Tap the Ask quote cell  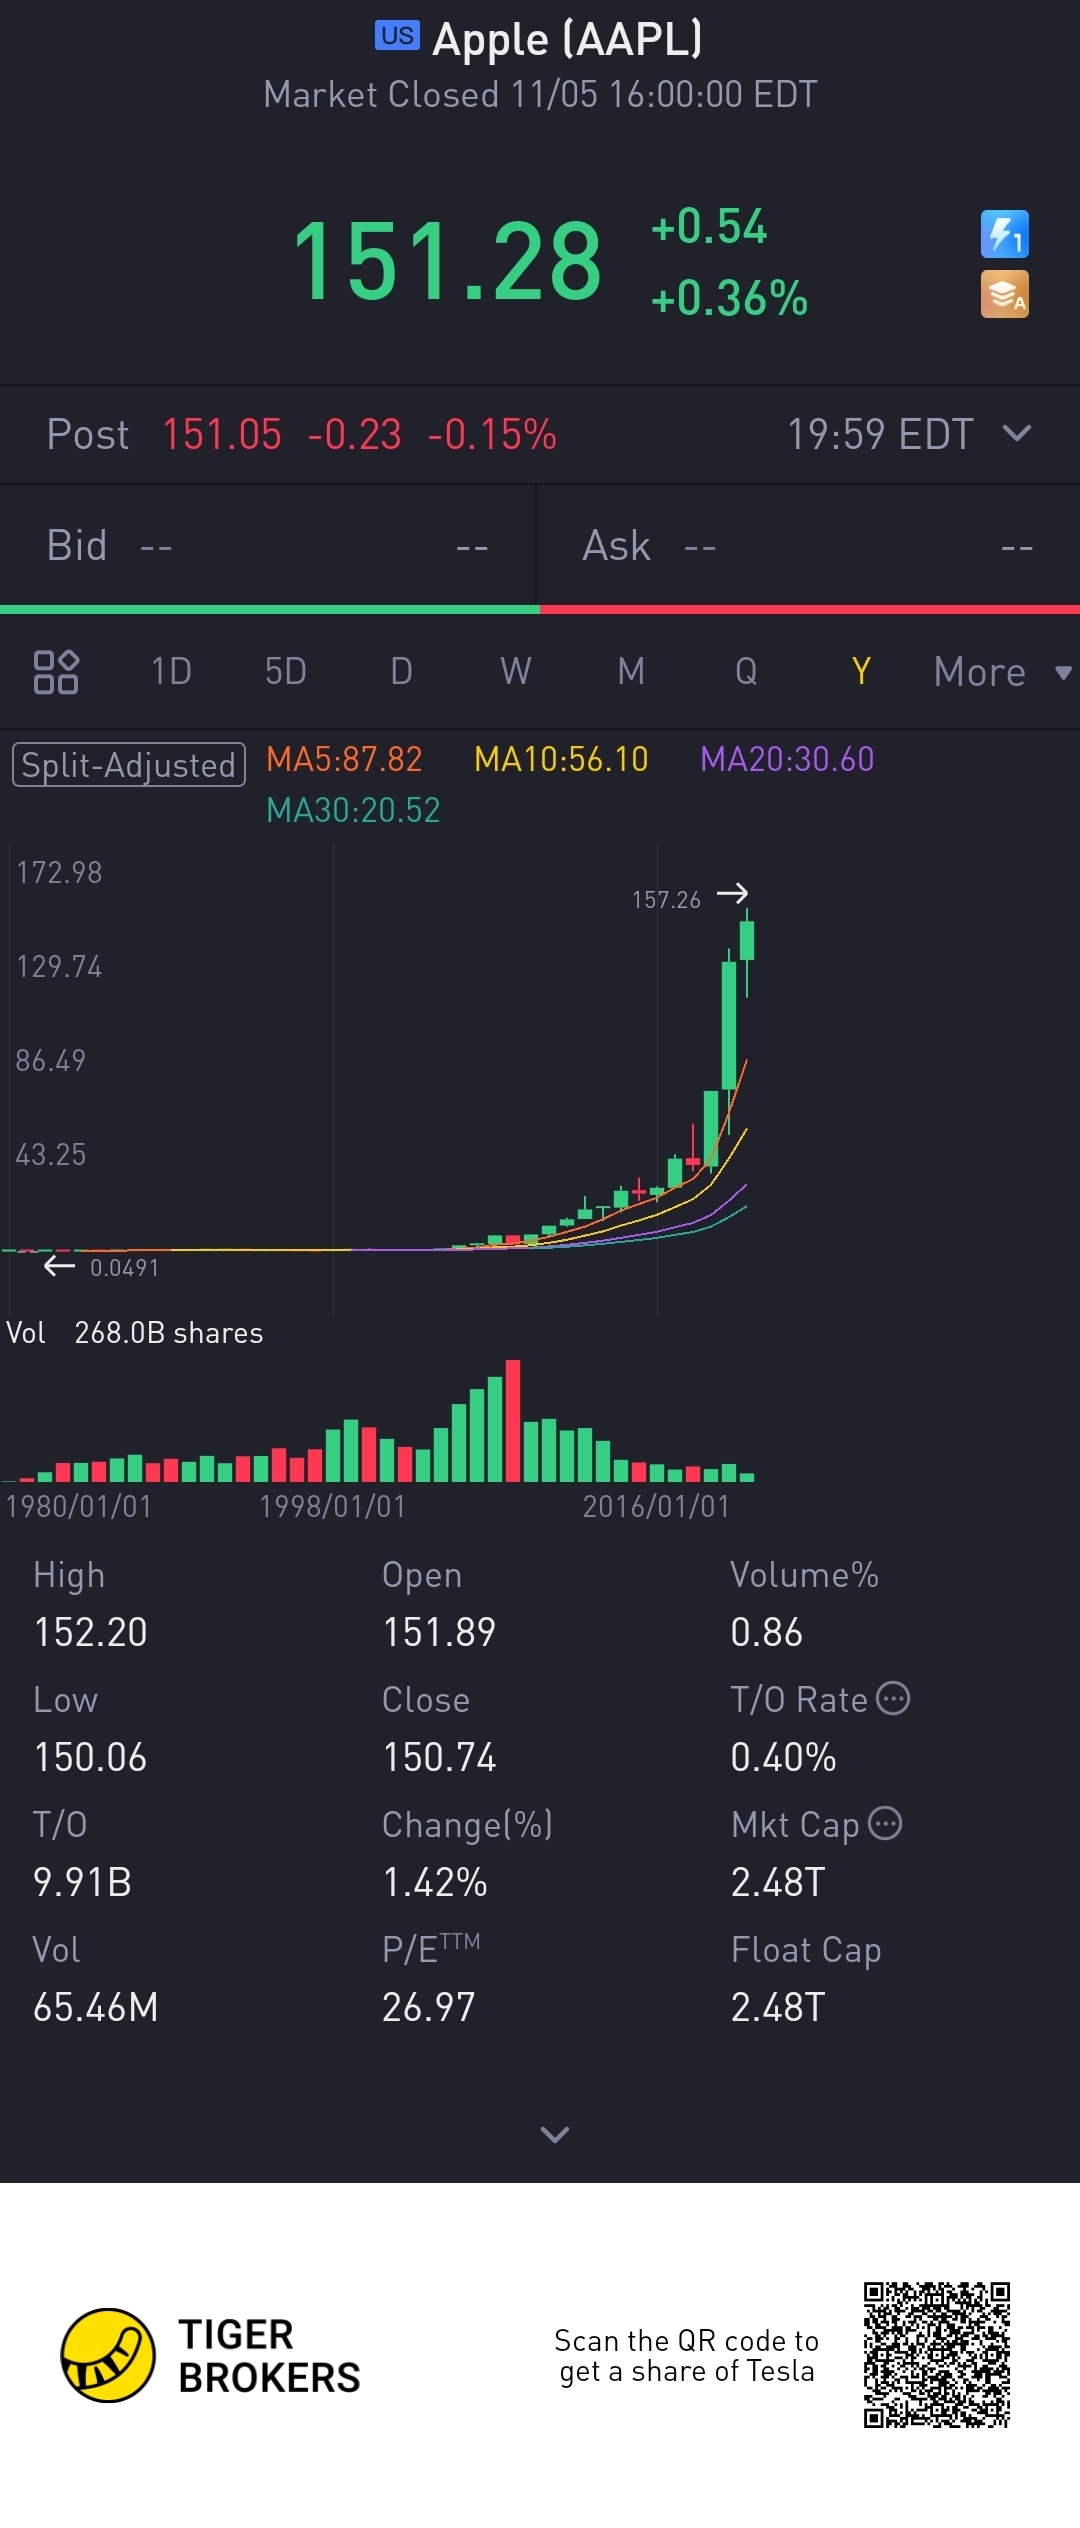coord(808,546)
